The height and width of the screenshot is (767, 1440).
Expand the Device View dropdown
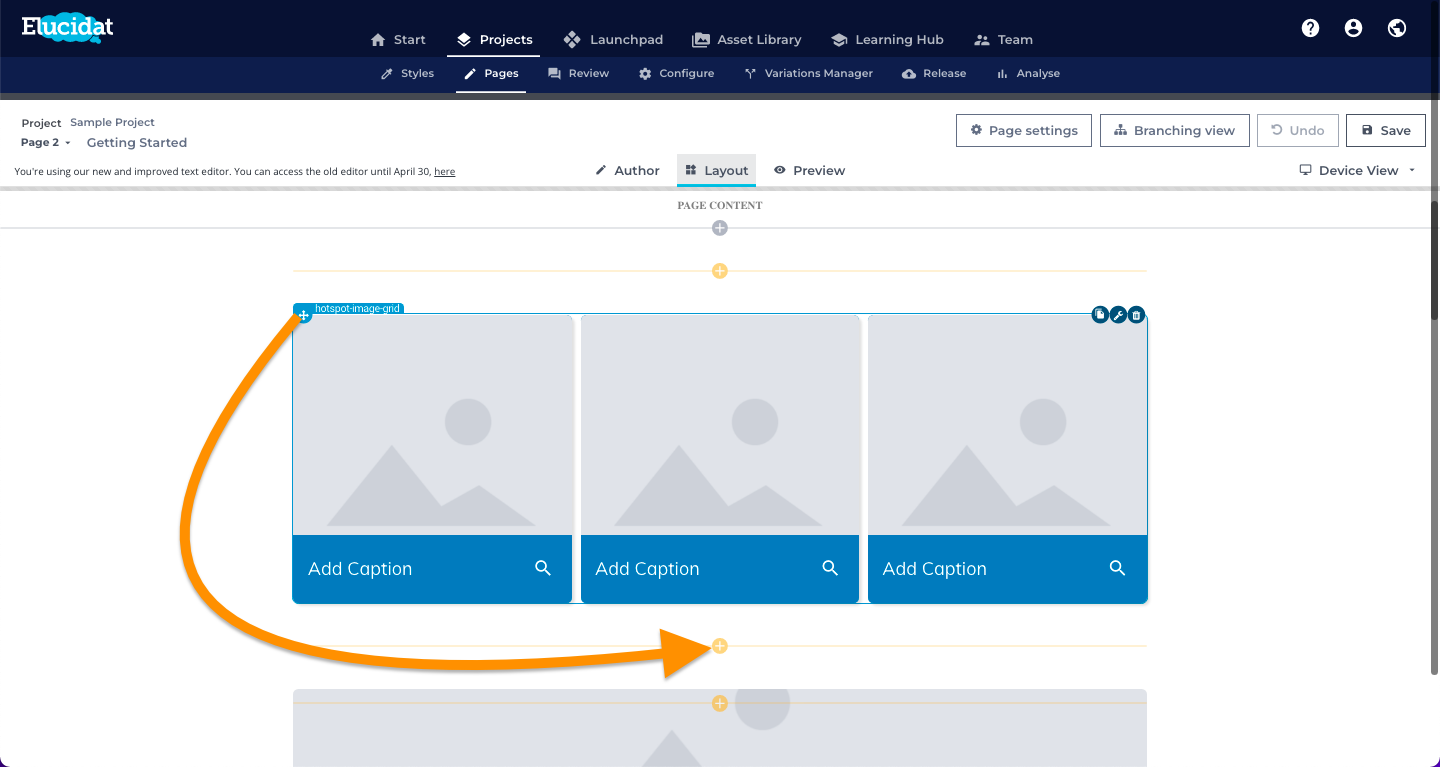tap(1358, 170)
